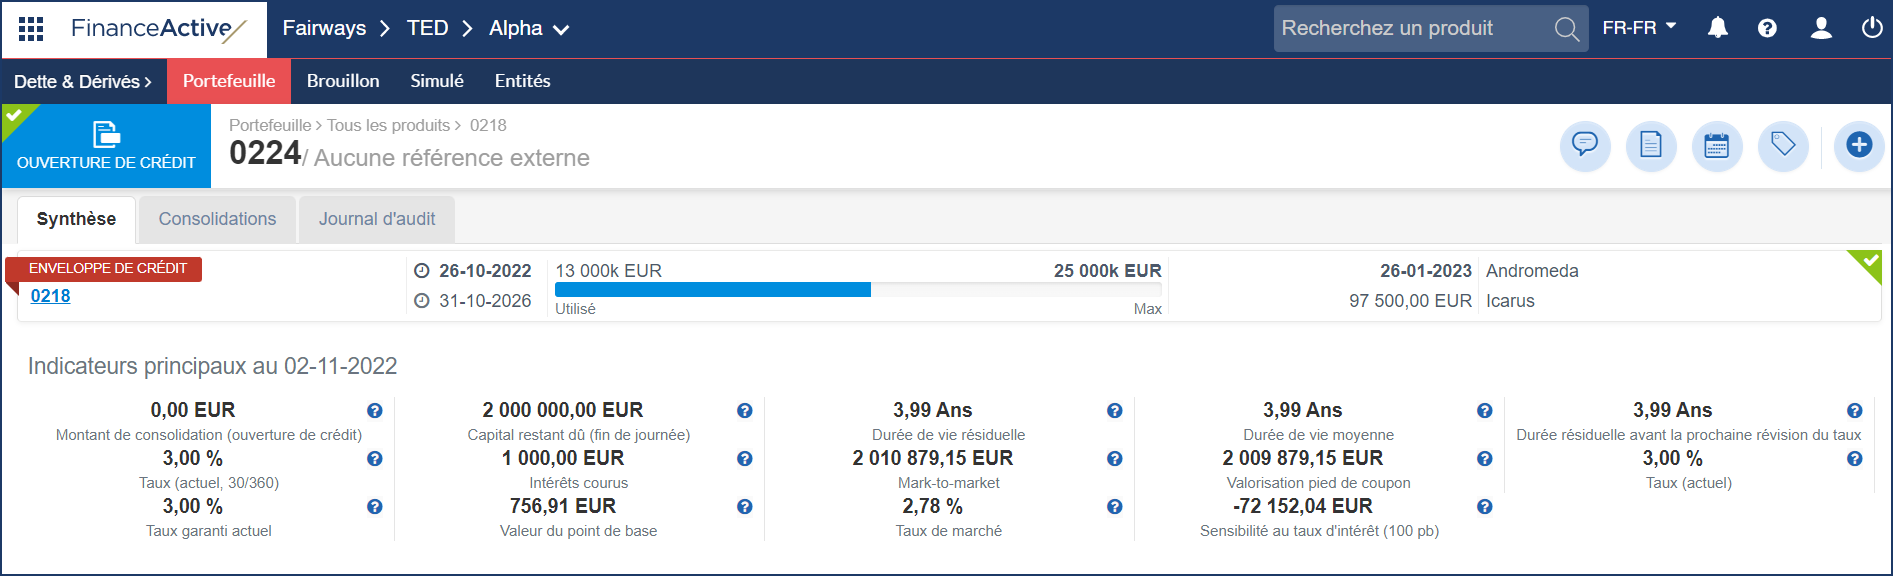Viewport: 1893px width, 576px height.
Task: Click the tag label icon
Action: (x=1783, y=146)
